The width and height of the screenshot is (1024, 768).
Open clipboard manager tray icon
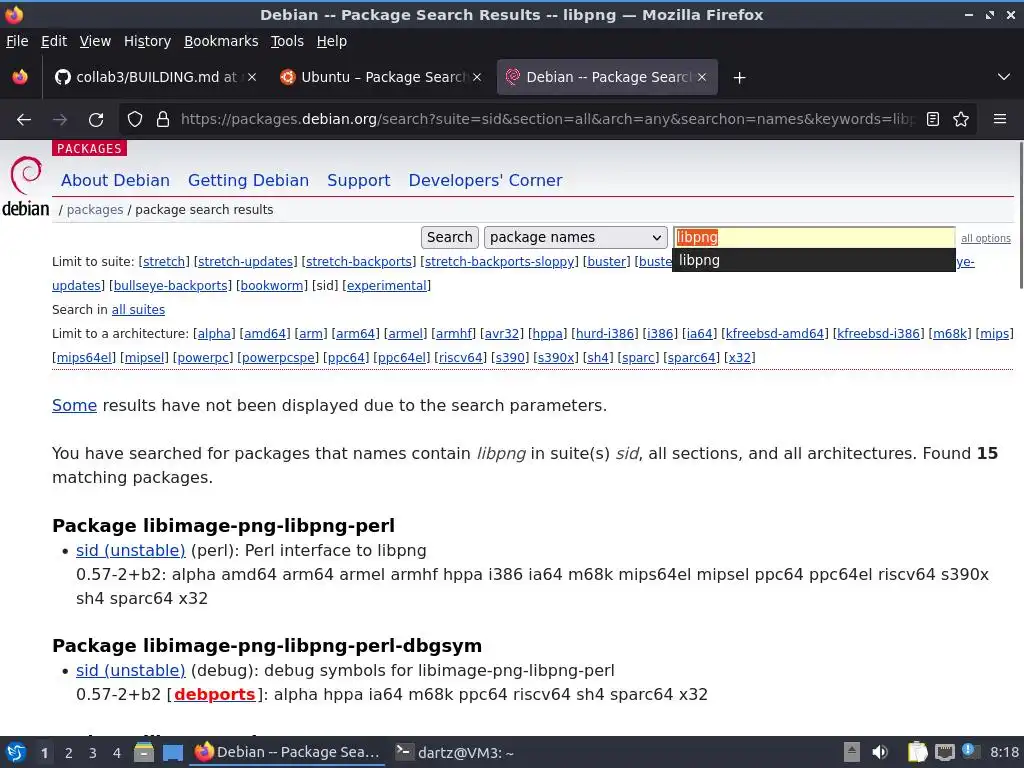917,752
